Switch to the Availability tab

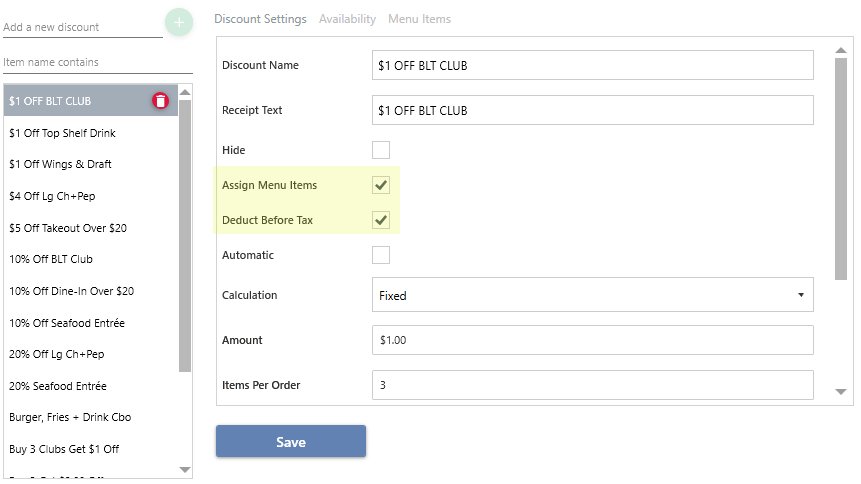347,19
